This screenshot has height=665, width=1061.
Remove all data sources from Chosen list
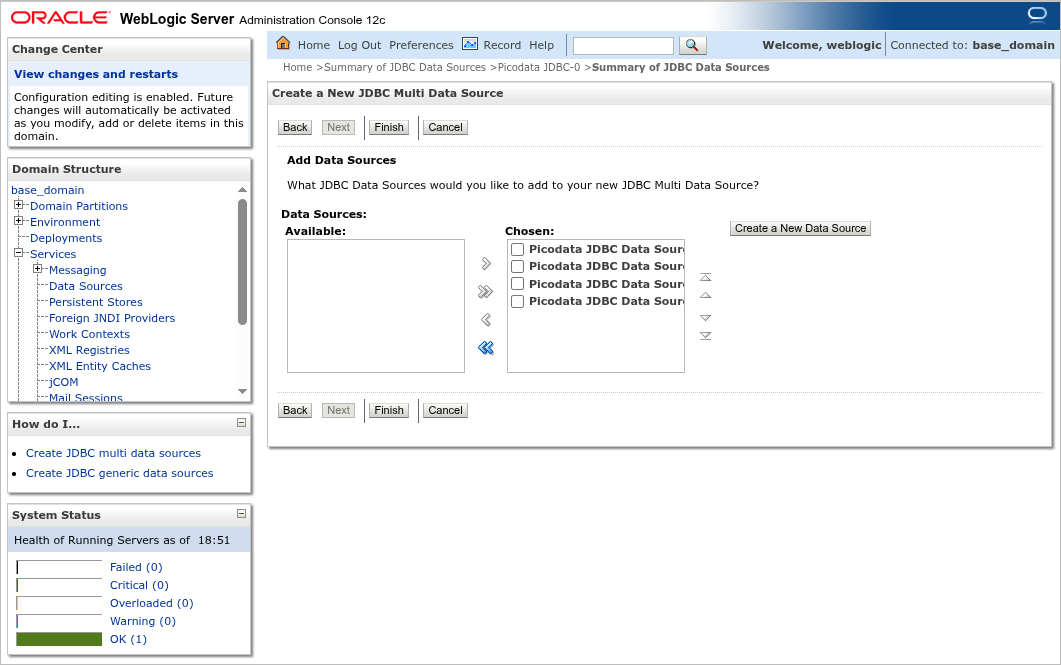pos(484,347)
